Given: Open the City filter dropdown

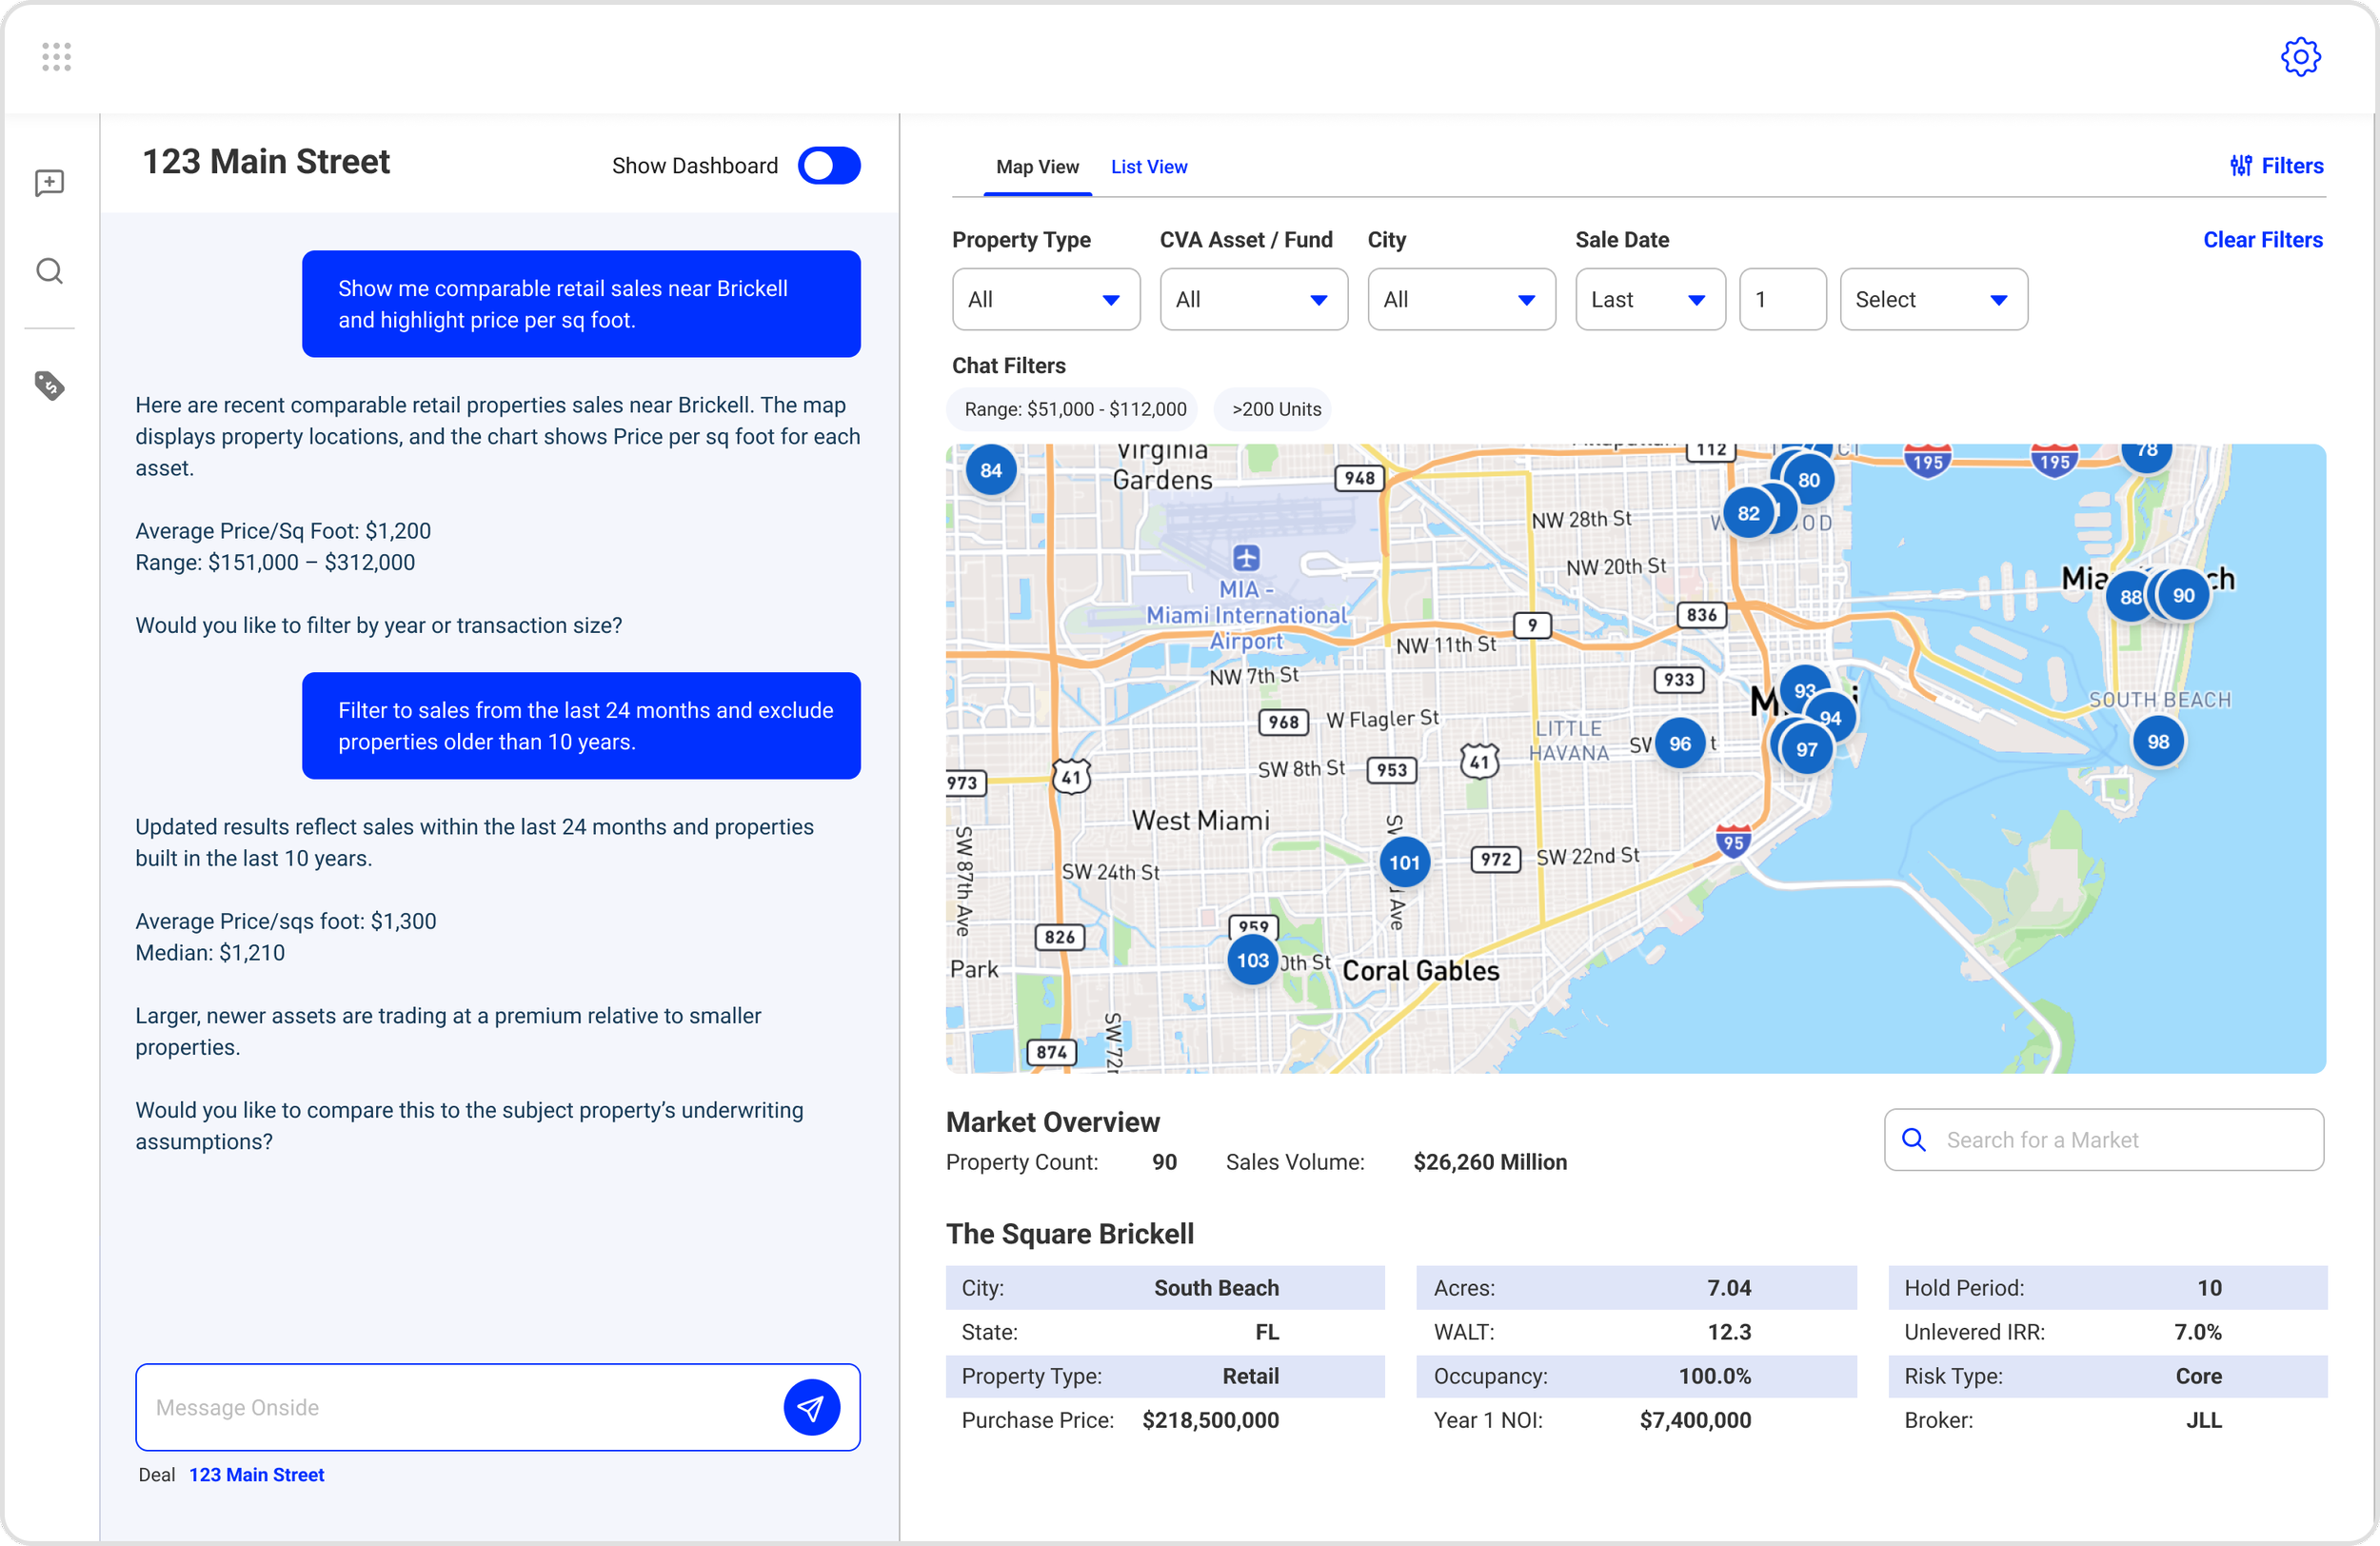Looking at the screenshot, I should (x=1460, y=299).
